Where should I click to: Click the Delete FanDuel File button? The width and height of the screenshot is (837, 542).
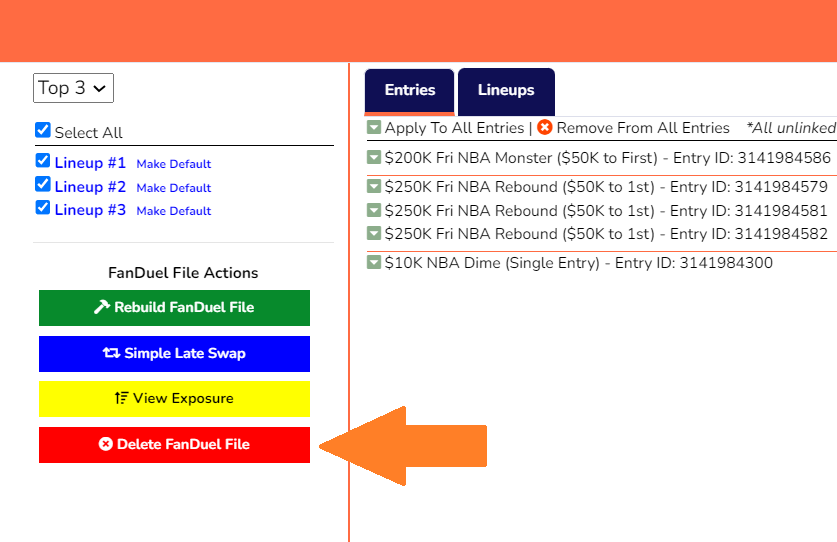(x=175, y=445)
